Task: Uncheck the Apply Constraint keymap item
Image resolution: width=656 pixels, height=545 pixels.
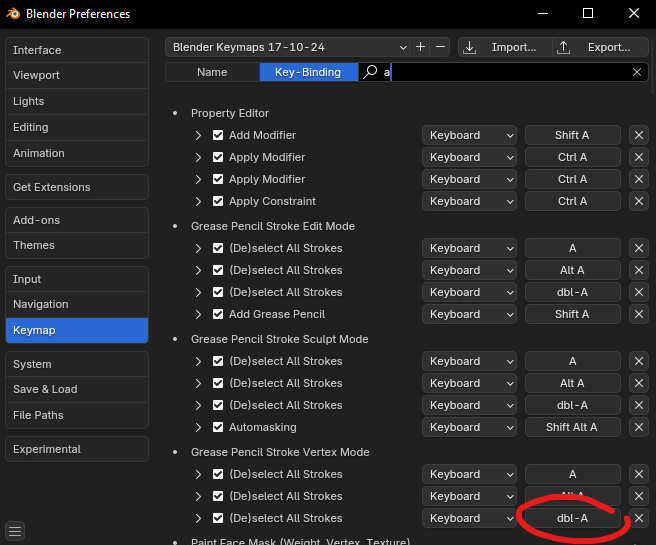Action: [x=218, y=201]
